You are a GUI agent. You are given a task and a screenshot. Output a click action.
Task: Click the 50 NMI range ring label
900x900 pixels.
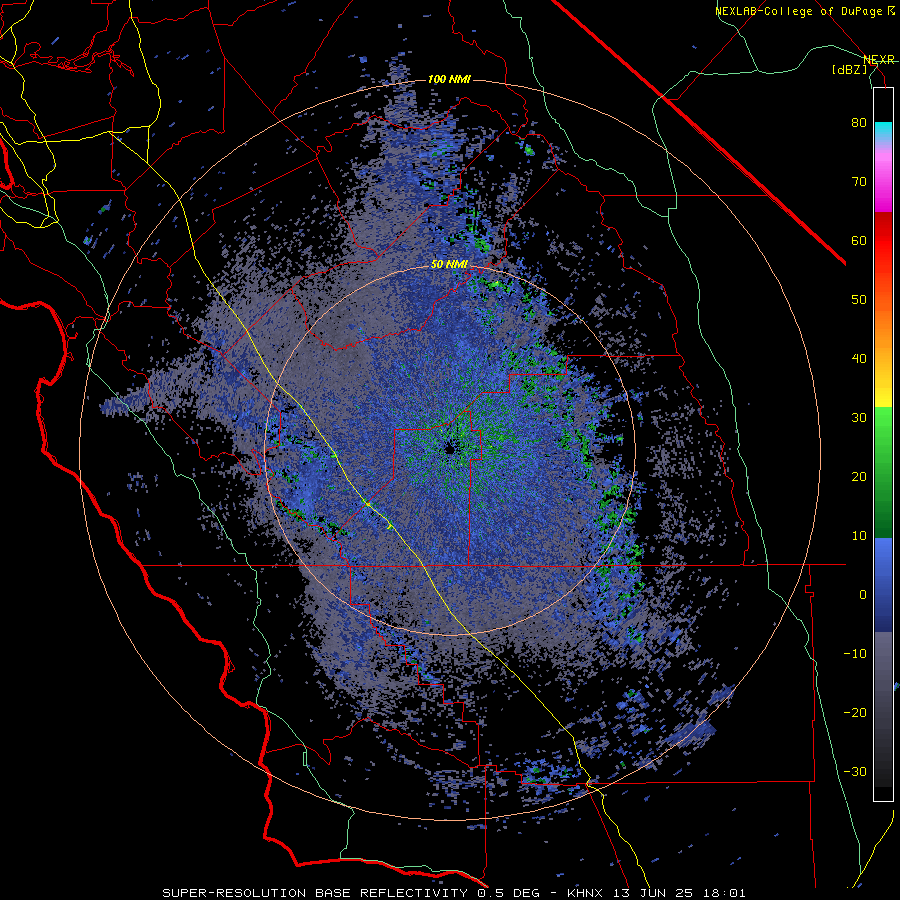449,265
